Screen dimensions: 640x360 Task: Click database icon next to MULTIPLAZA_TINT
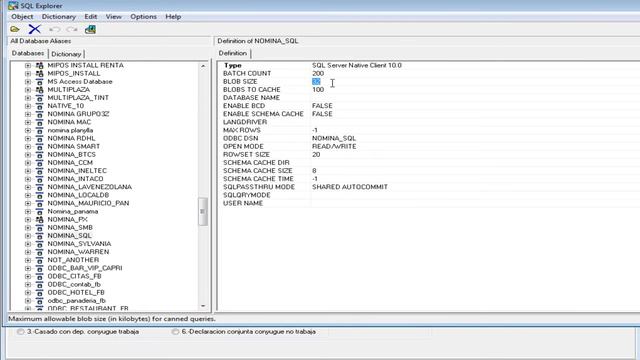39,98
